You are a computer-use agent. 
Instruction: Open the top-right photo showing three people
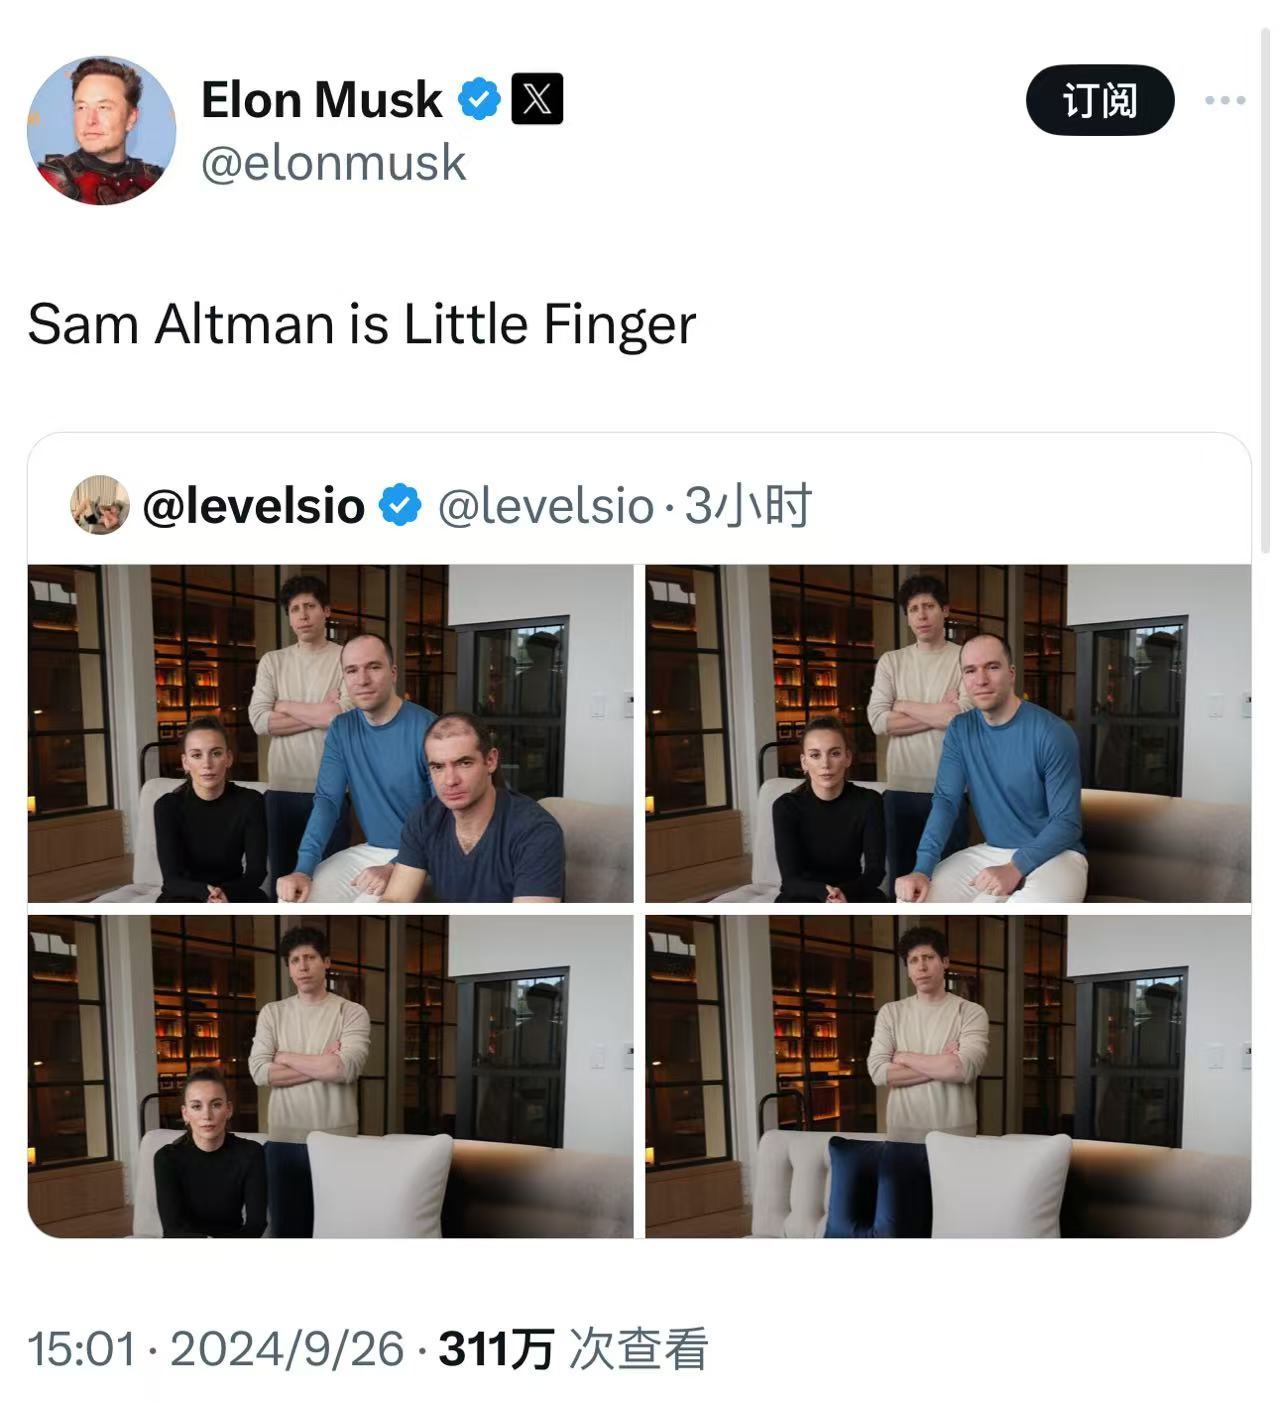click(947, 733)
